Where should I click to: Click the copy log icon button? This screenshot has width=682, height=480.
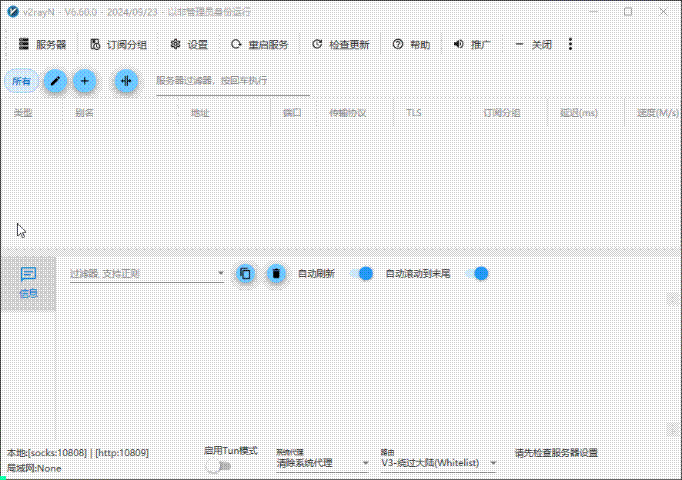[x=245, y=273]
